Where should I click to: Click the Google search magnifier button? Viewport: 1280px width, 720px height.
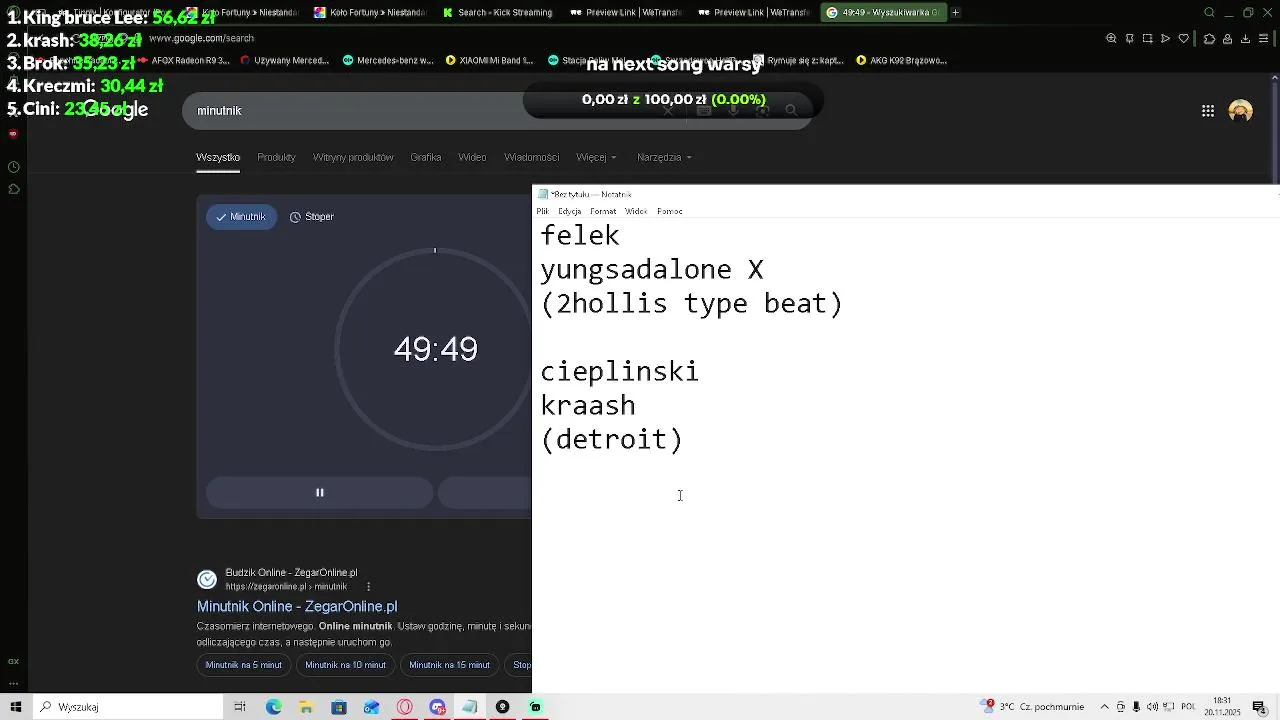pos(791,111)
